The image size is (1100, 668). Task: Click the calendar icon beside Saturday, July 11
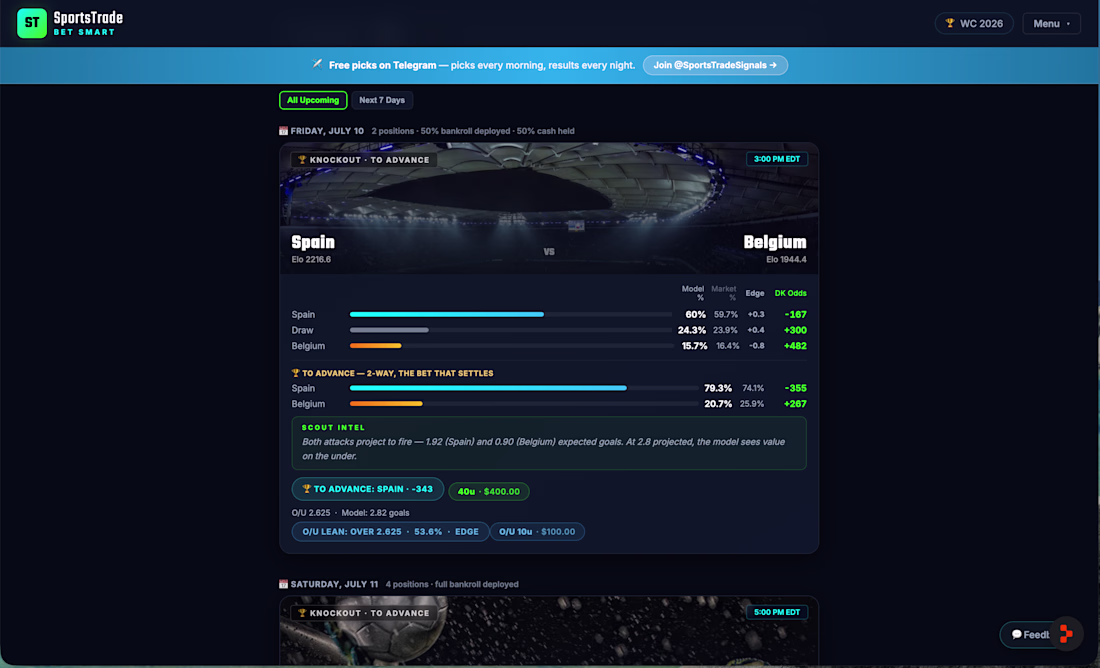(x=283, y=584)
